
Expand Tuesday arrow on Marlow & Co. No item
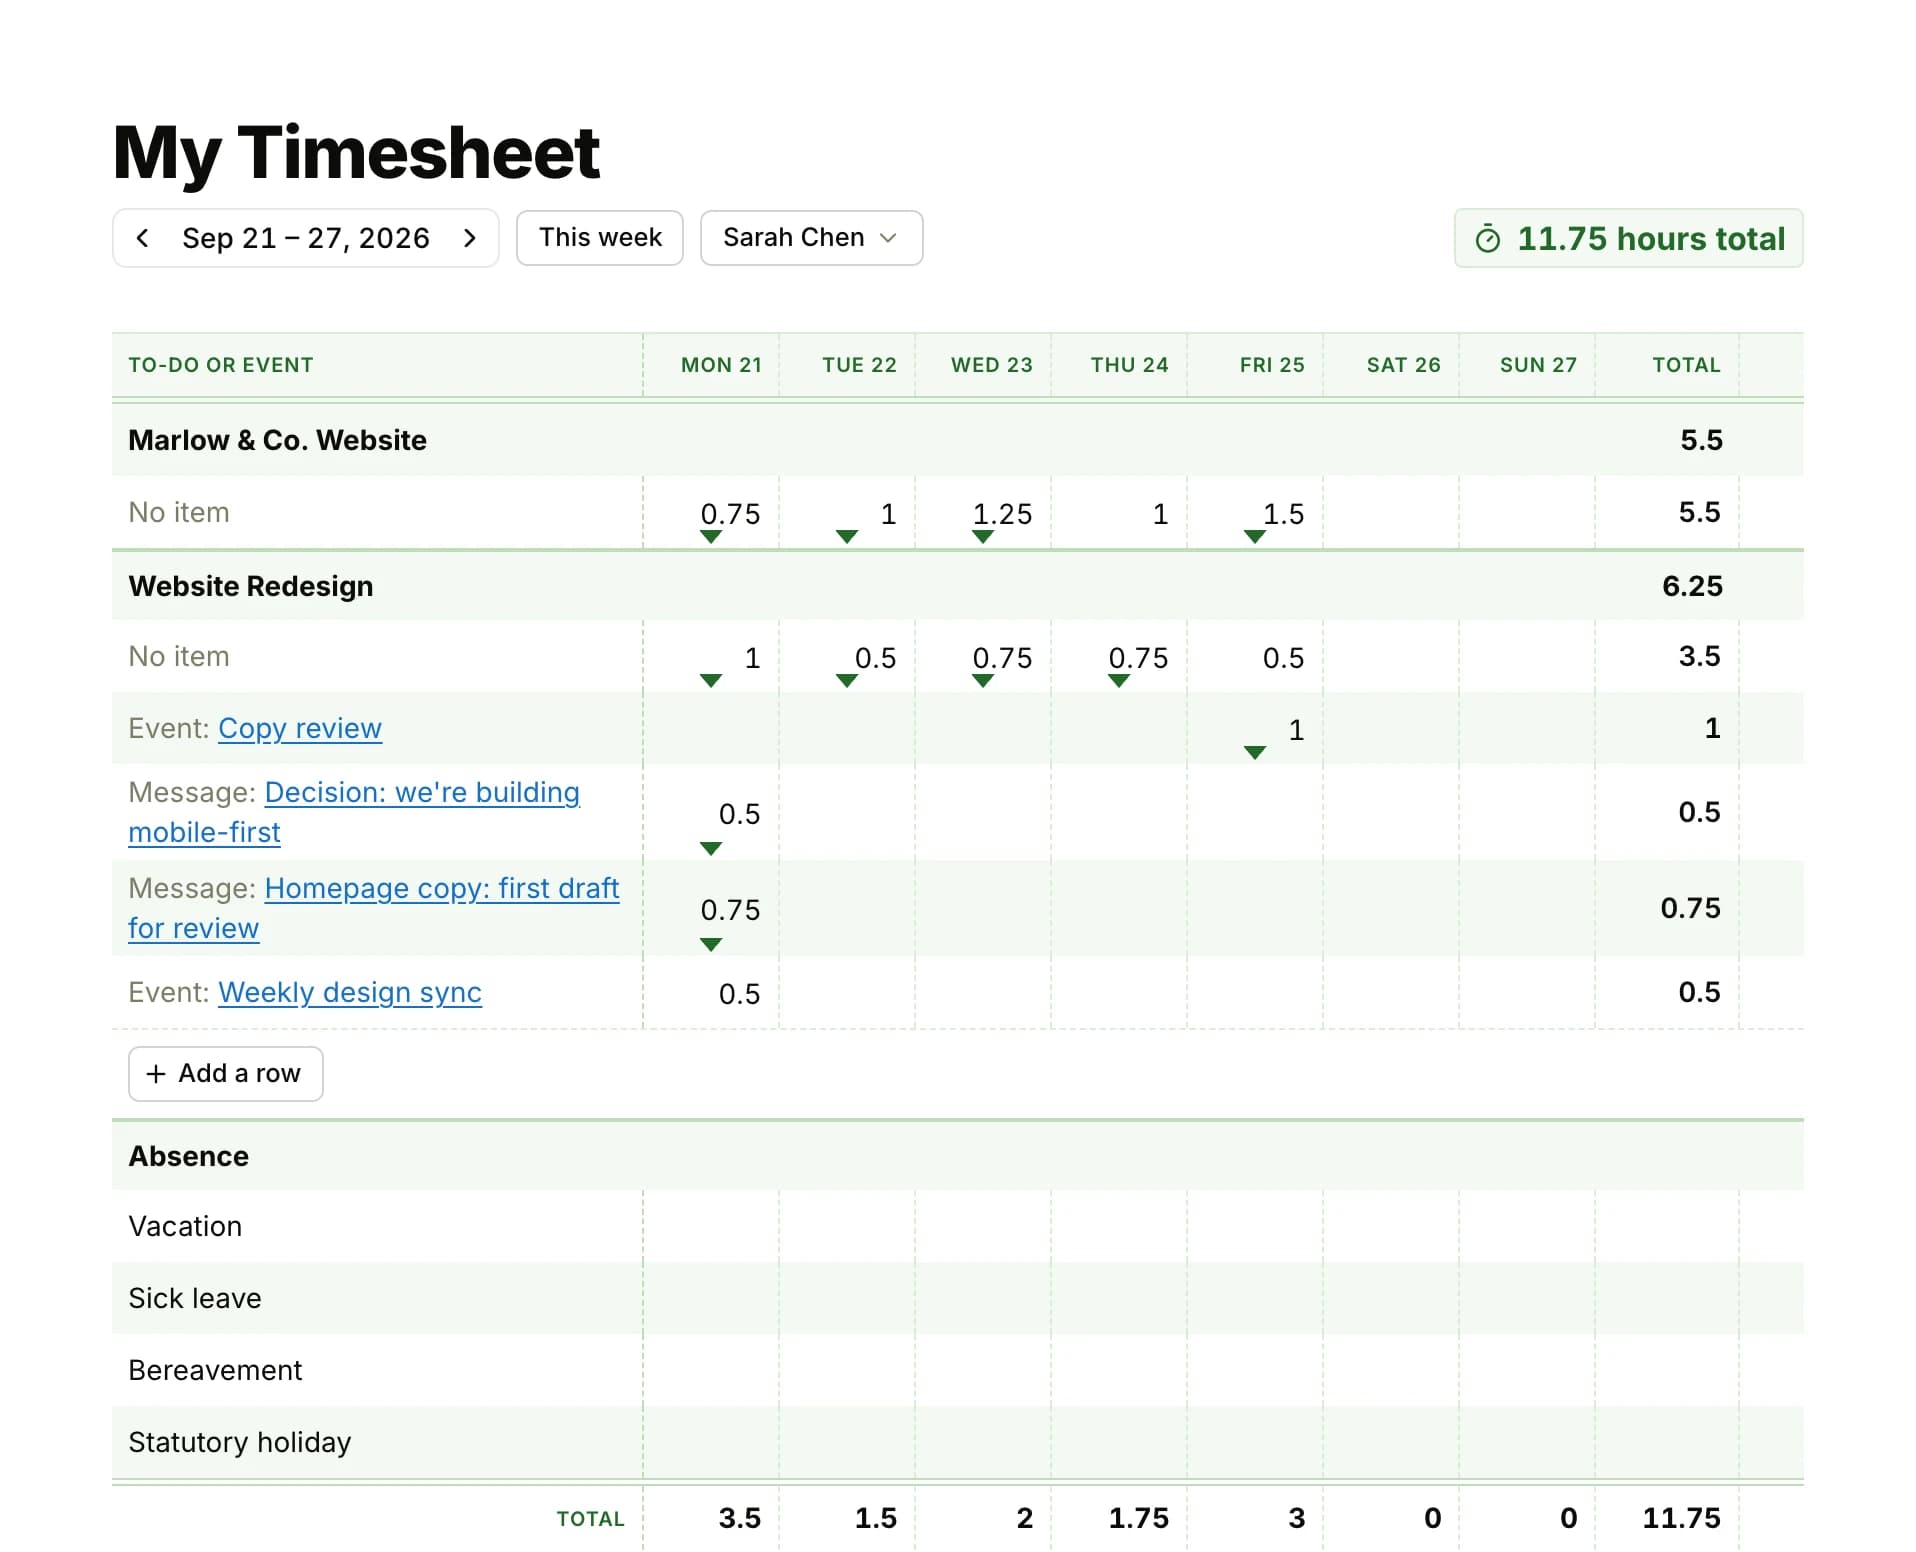point(847,537)
